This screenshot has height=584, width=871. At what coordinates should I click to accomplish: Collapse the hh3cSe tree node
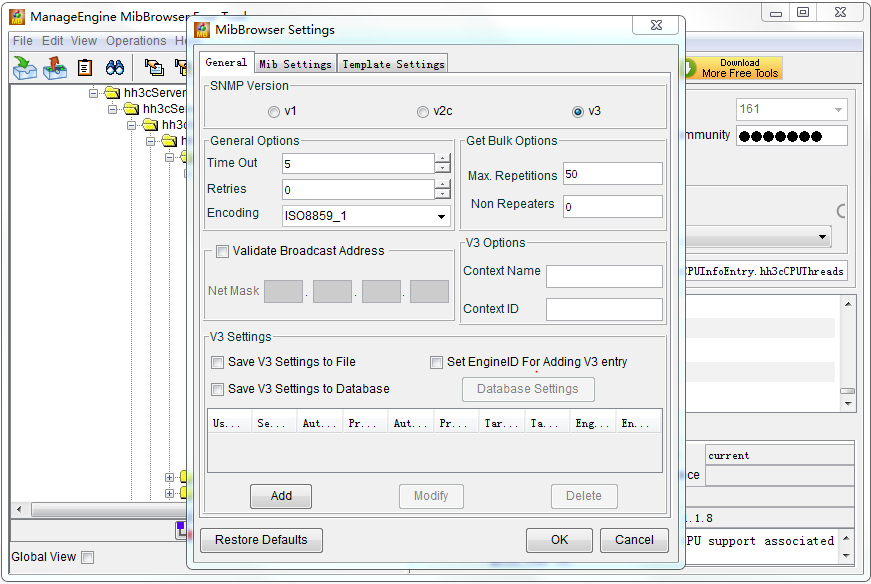pos(112,109)
